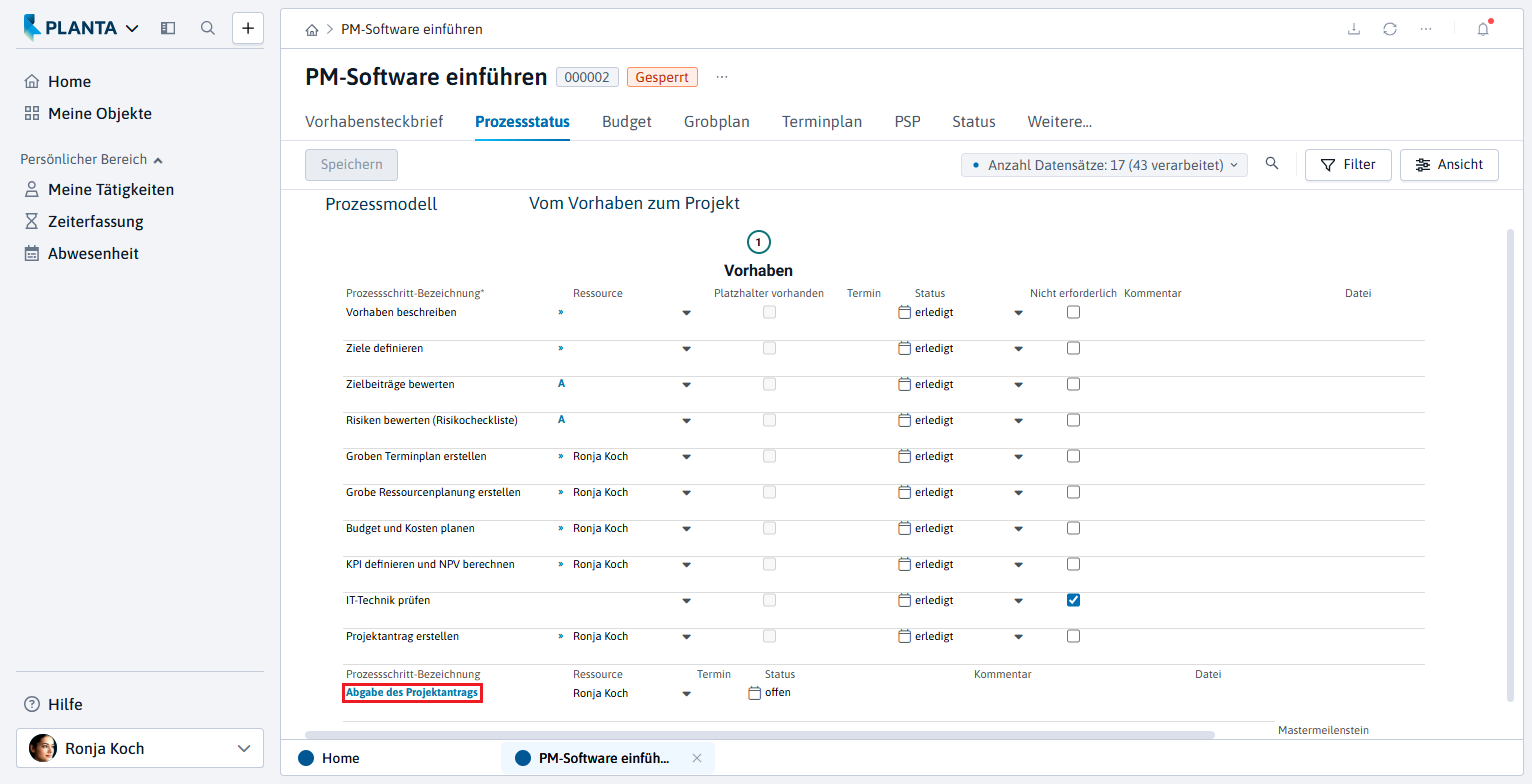The width and height of the screenshot is (1532, 784).
Task: Open the Weitere... tab menu
Action: click(x=1060, y=122)
